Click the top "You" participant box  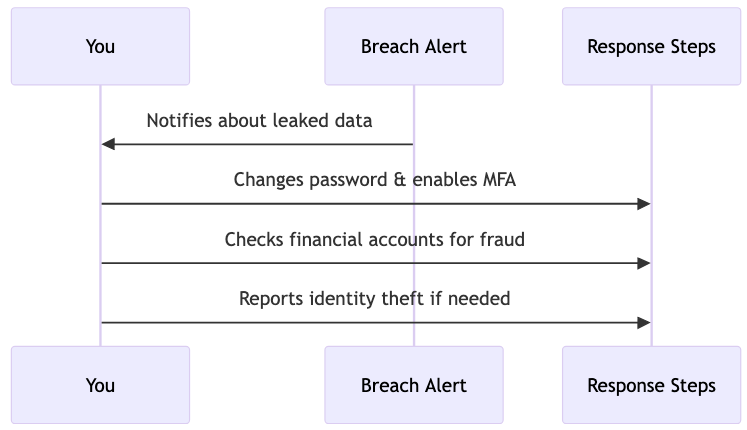point(100,46)
